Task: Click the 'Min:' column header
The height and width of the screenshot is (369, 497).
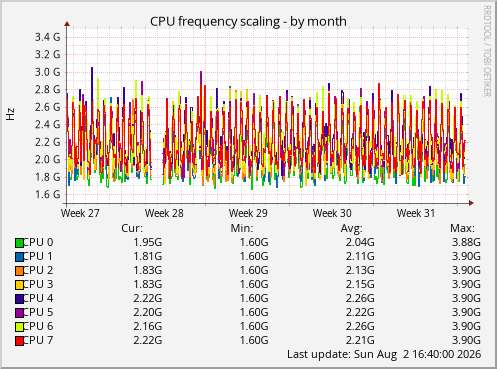Action: point(242,228)
